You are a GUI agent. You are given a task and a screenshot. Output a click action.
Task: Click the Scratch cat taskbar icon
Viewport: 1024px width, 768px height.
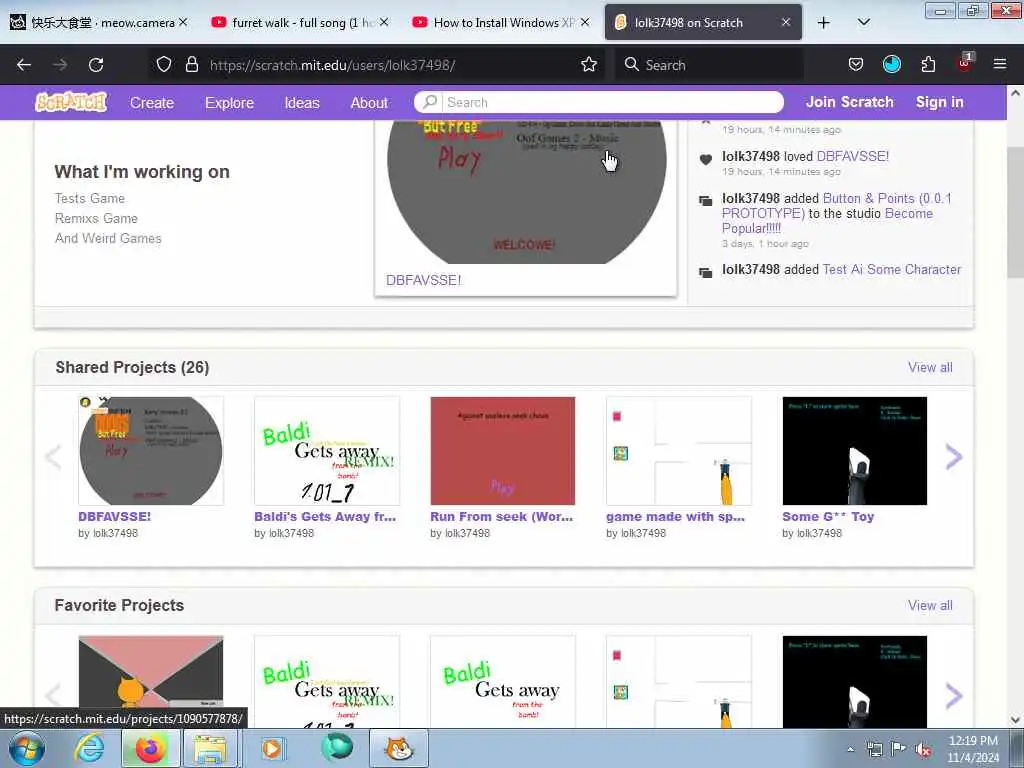tap(398, 748)
